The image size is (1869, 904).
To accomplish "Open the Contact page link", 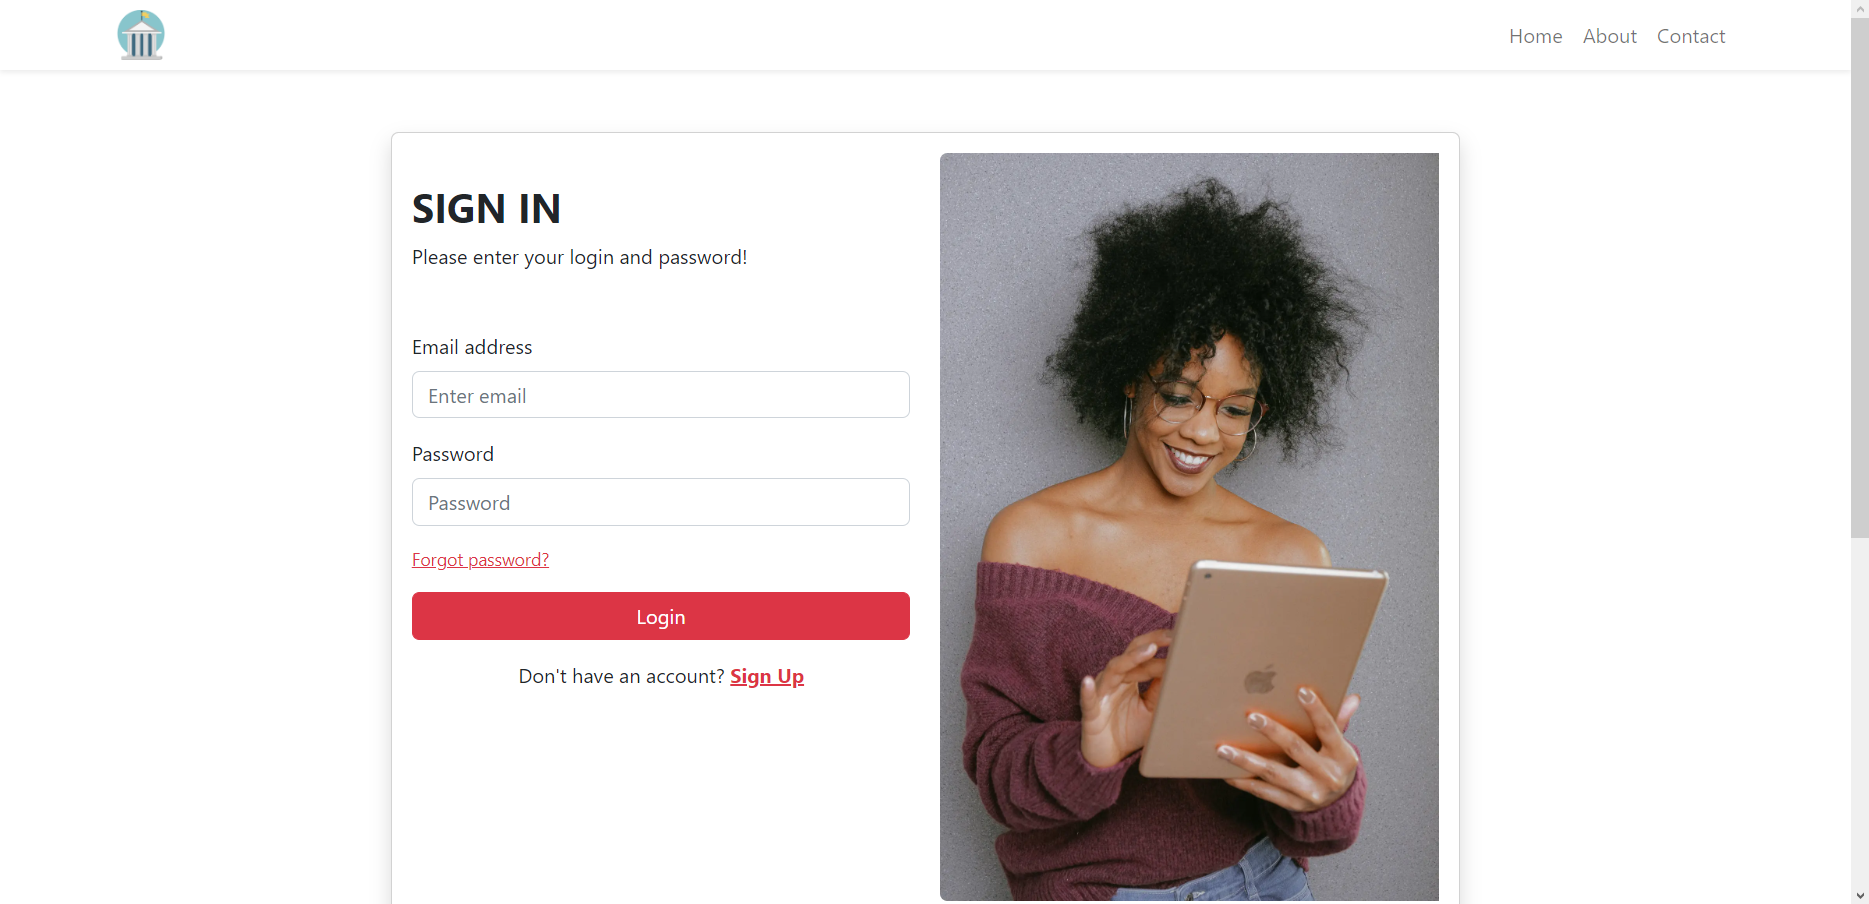I will point(1690,36).
